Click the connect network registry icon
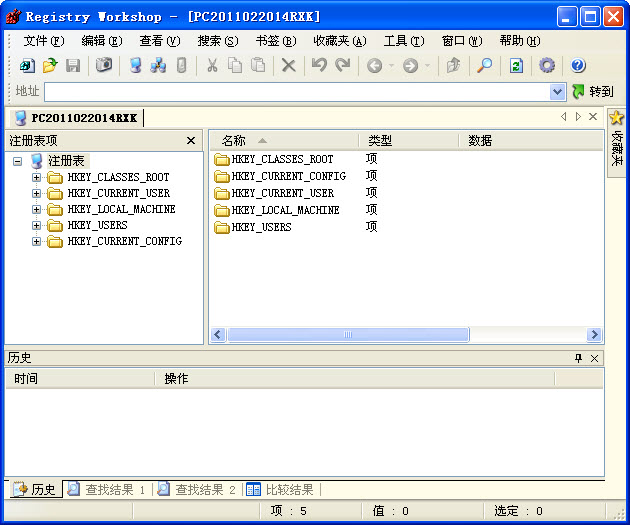Screen dimensions: 630x525 pos(158,65)
